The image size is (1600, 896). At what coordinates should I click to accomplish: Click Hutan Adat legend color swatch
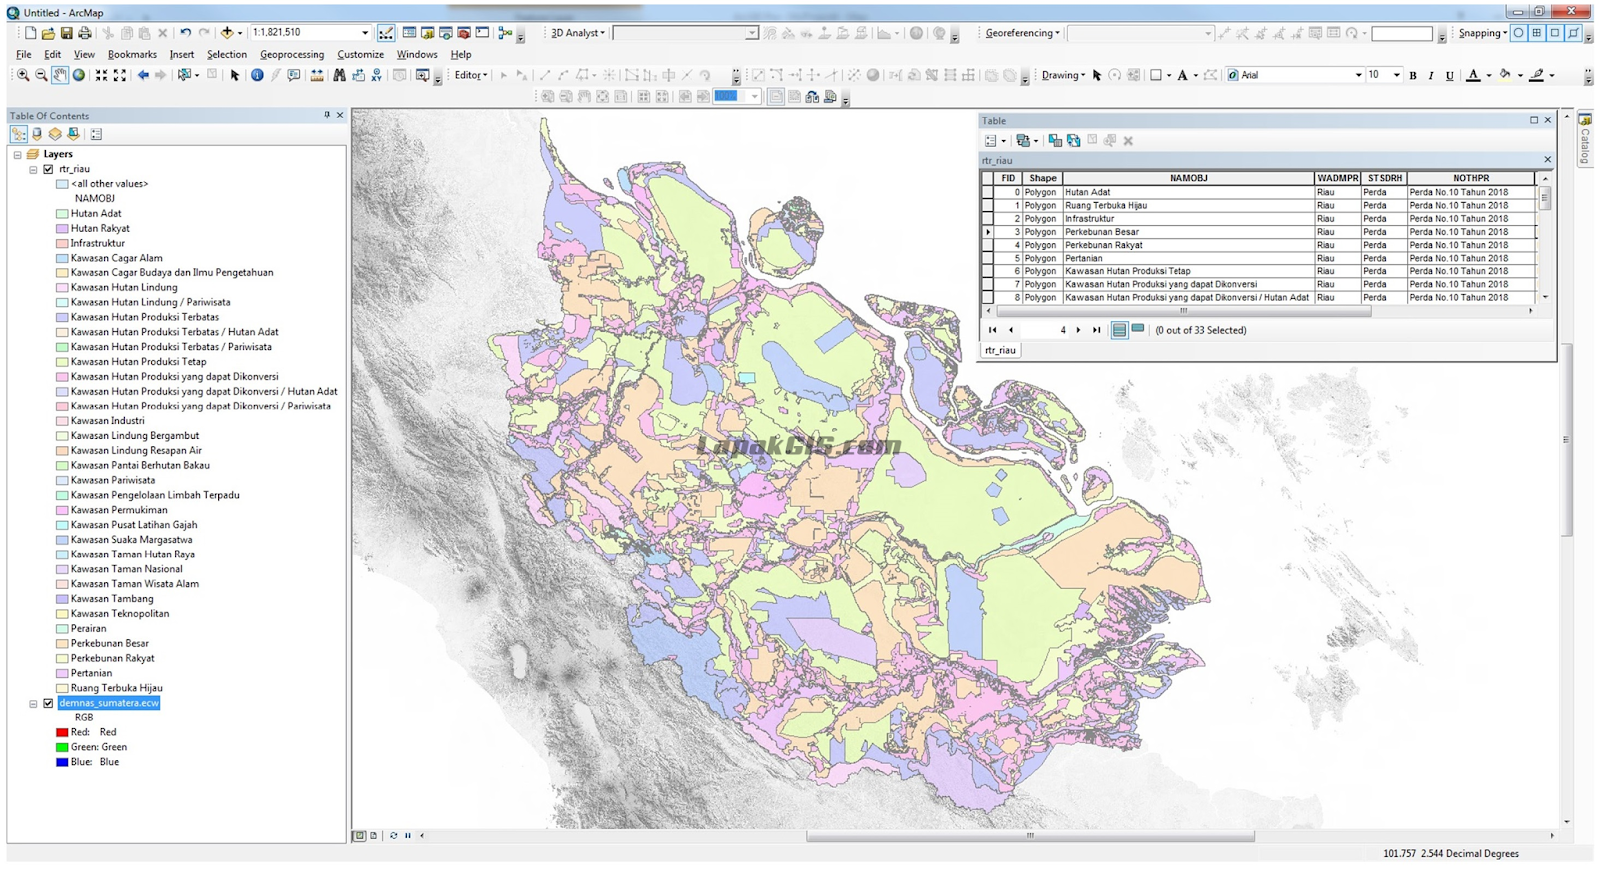coord(62,213)
